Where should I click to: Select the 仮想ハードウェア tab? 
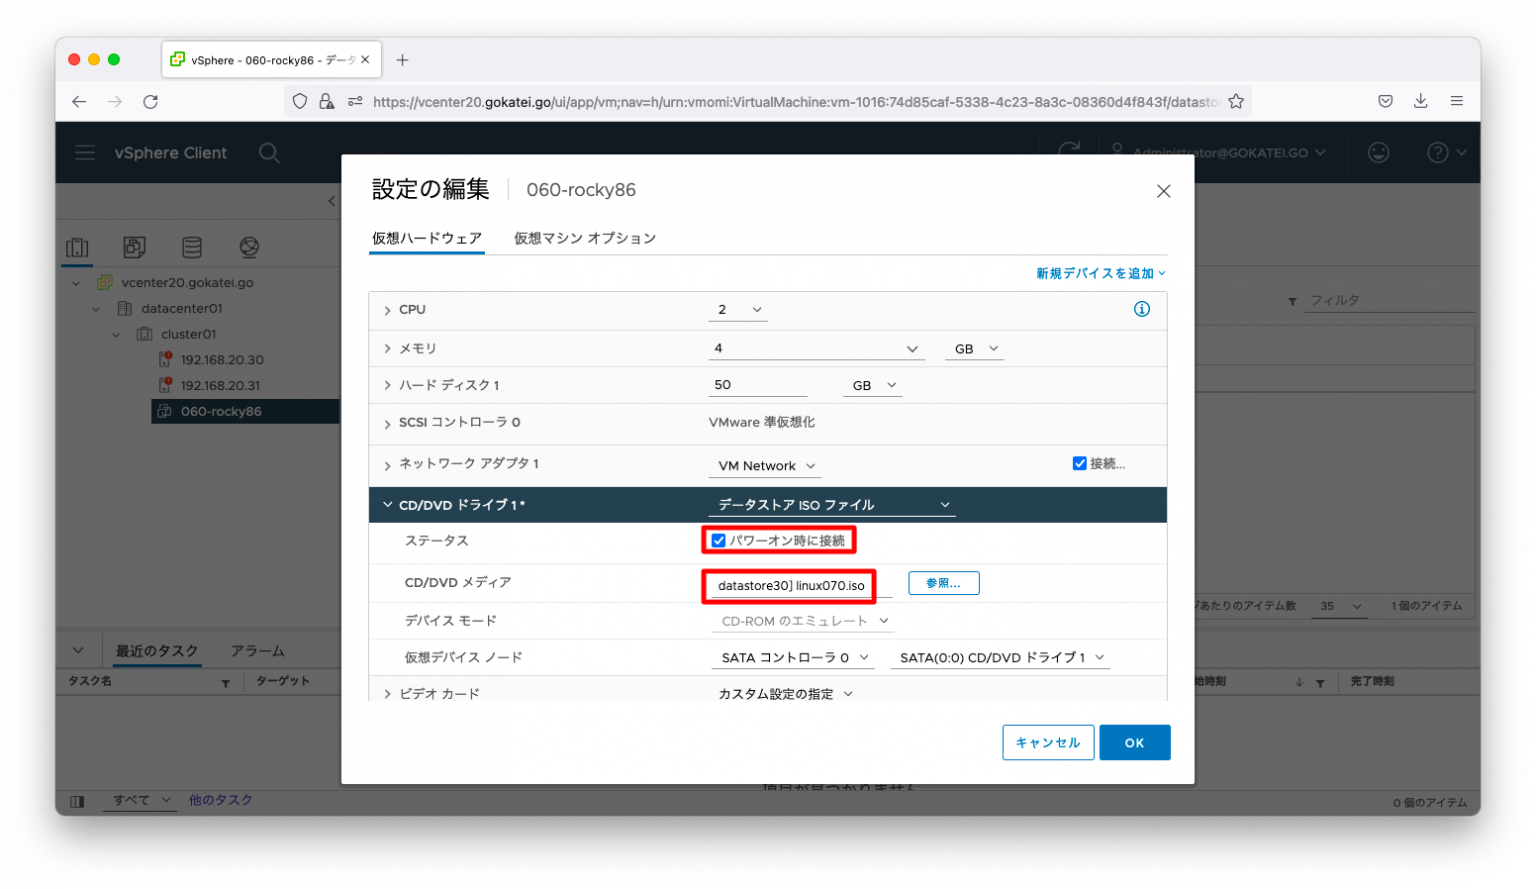tap(427, 238)
